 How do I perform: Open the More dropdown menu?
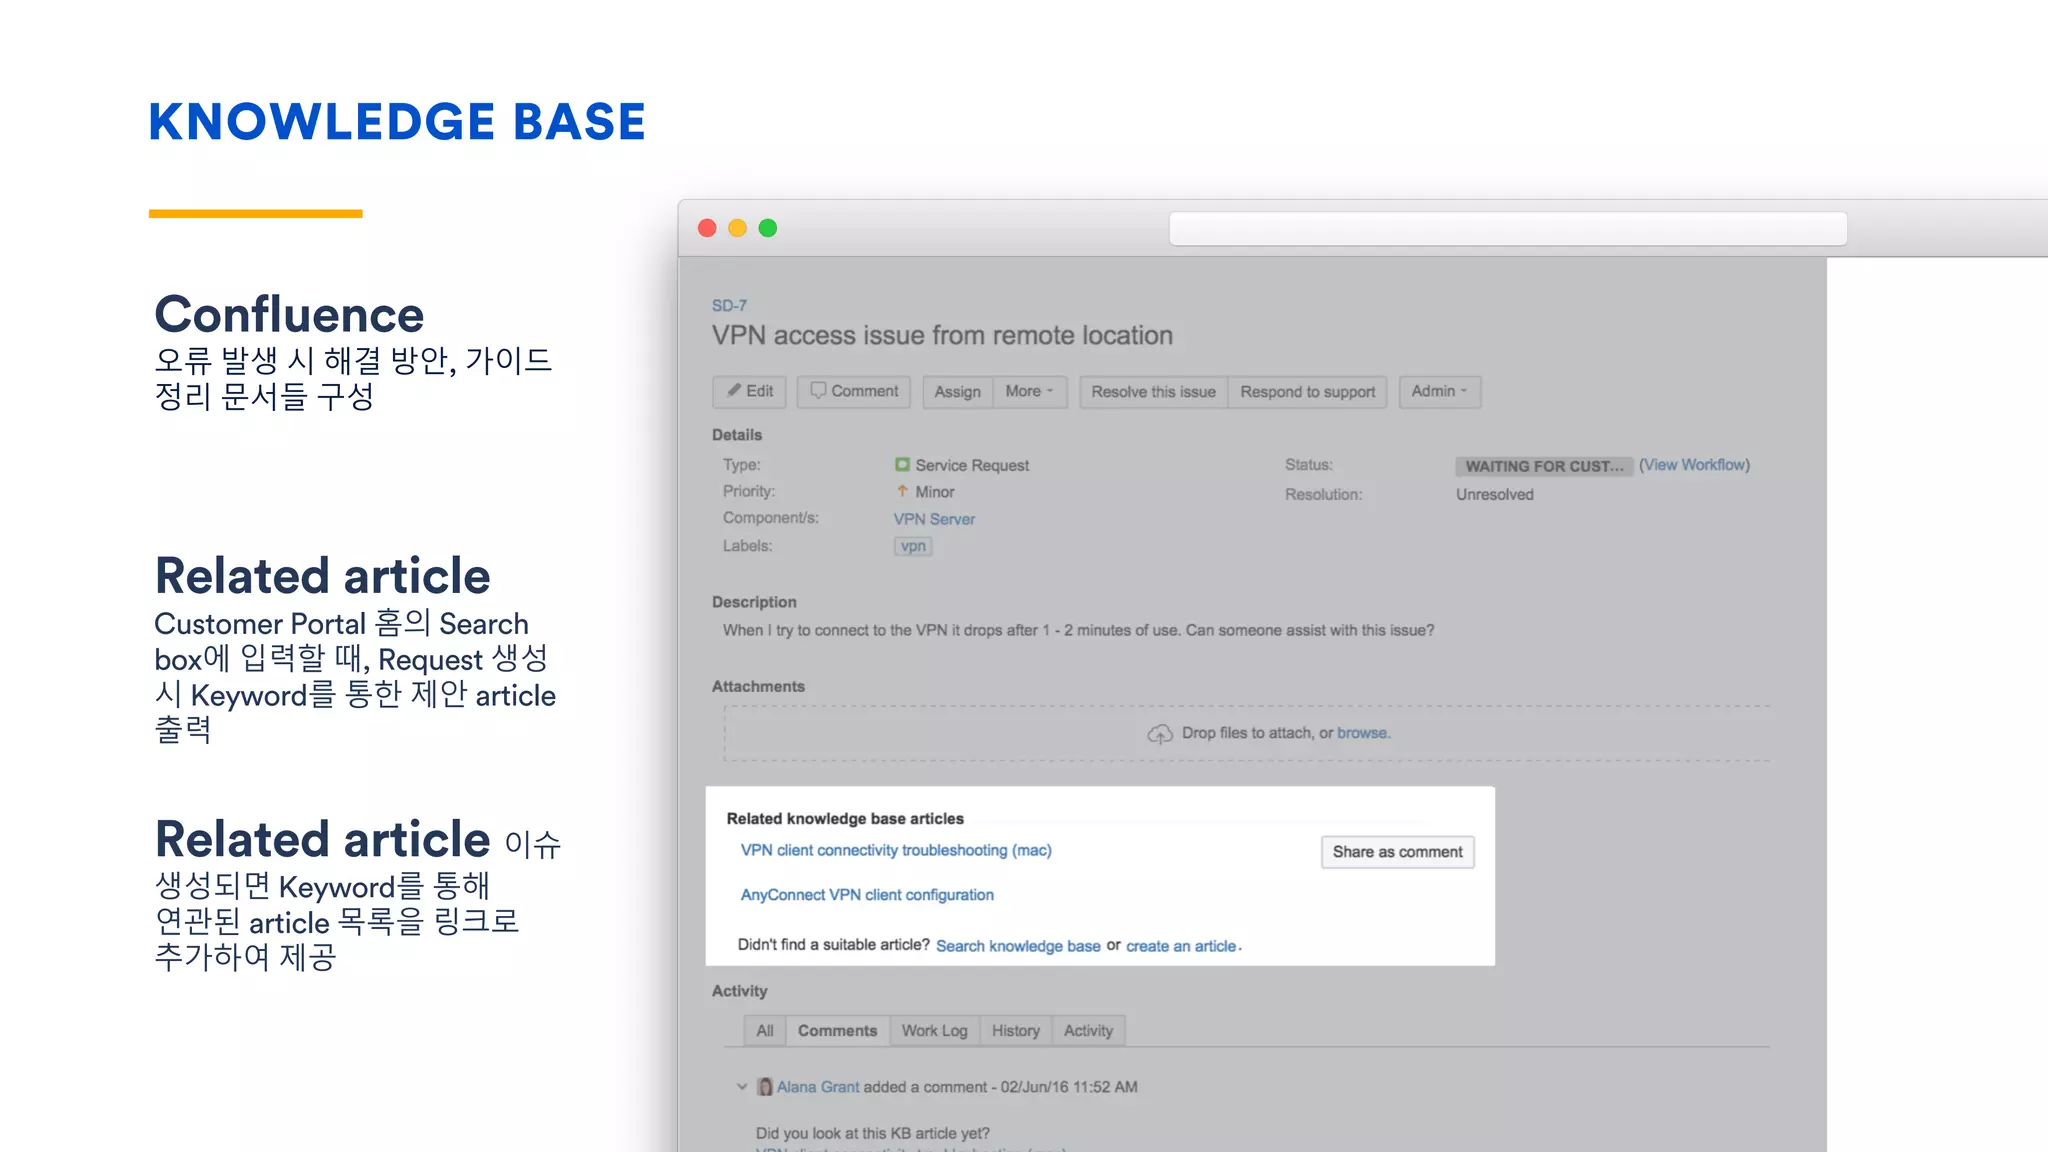(1030, 392)
